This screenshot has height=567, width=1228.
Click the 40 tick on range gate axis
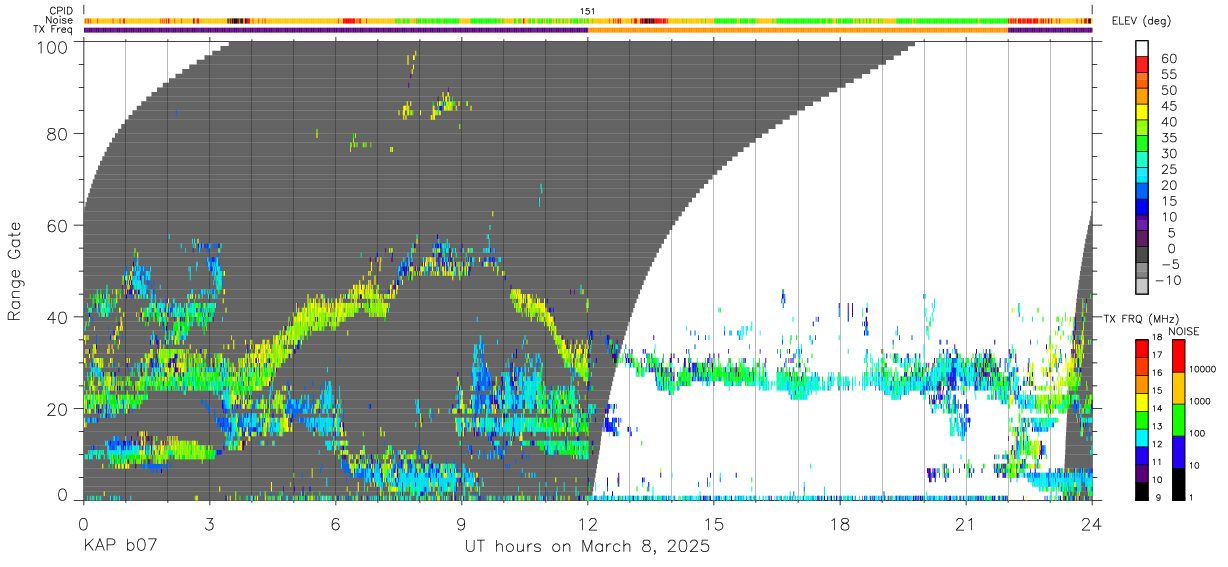coord(58,317)
